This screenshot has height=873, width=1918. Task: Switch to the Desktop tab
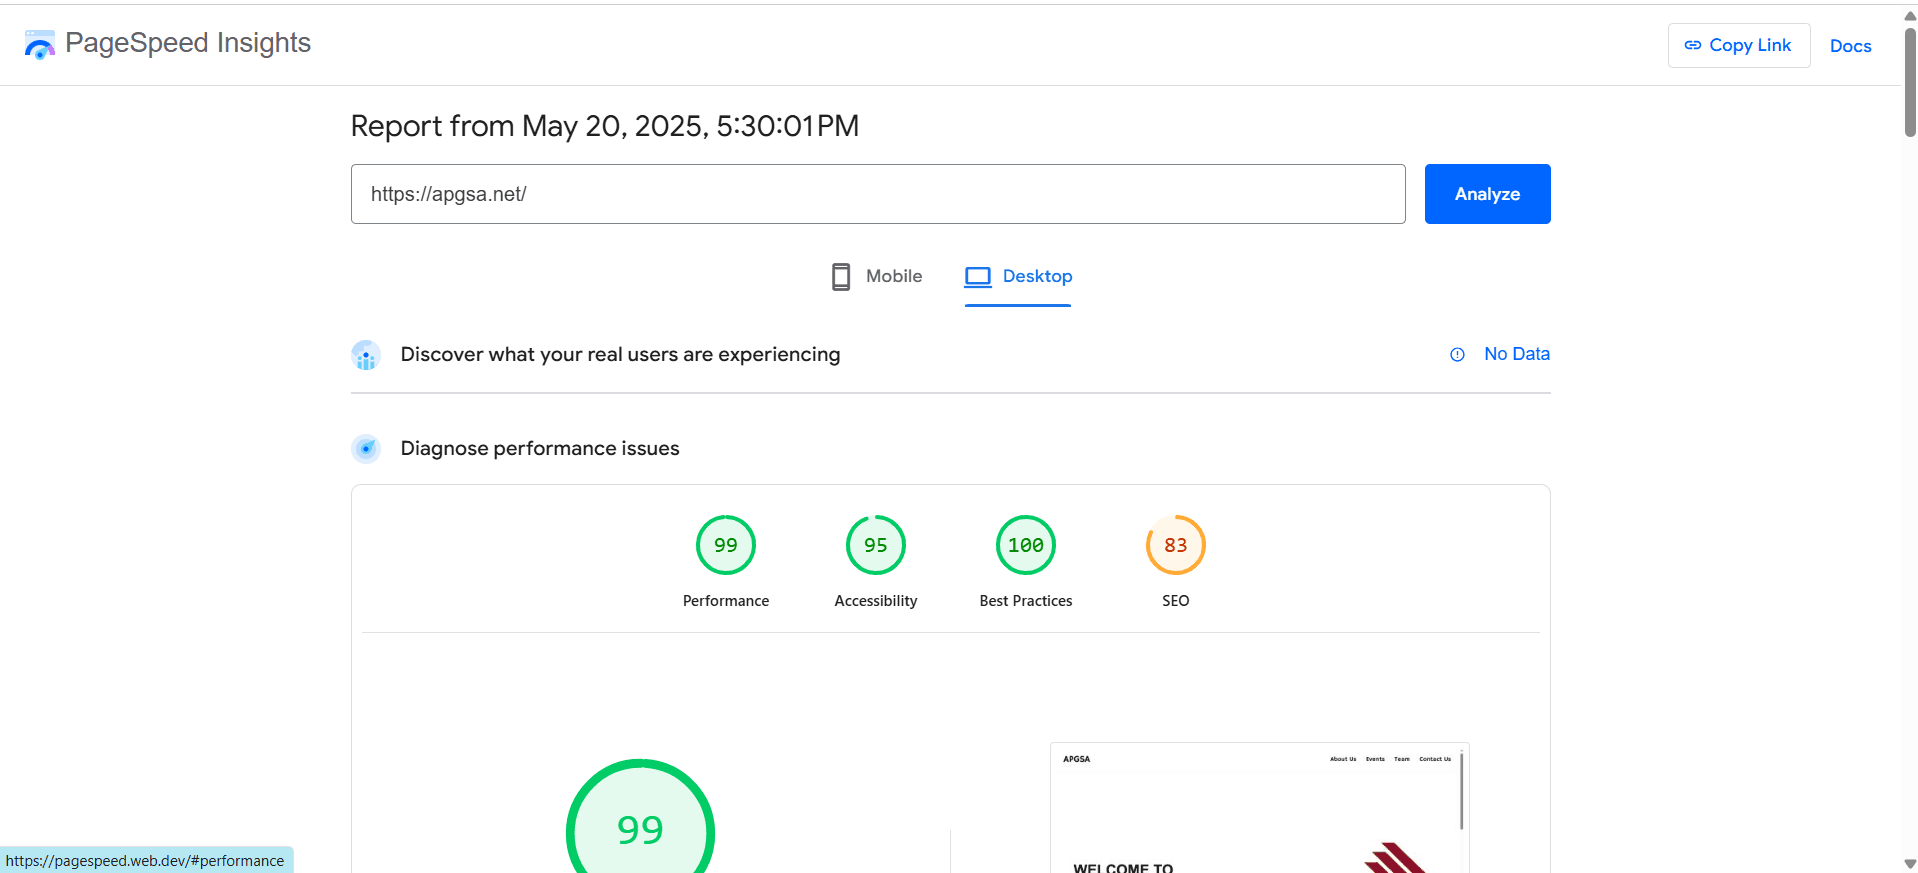click(1018, 277)
